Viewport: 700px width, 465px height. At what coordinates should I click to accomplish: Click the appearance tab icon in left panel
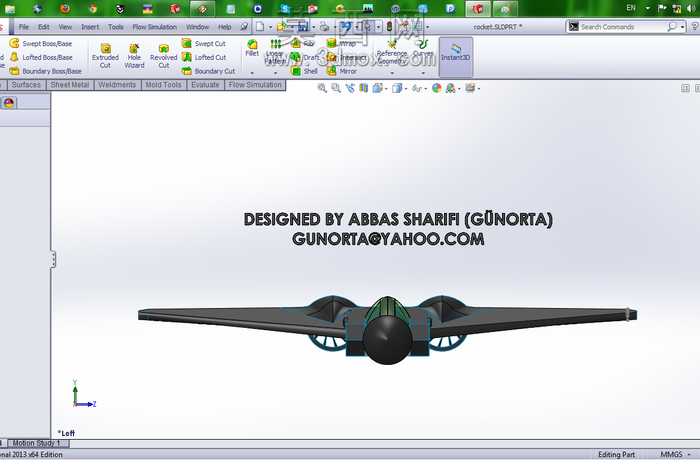click(9, 103)
